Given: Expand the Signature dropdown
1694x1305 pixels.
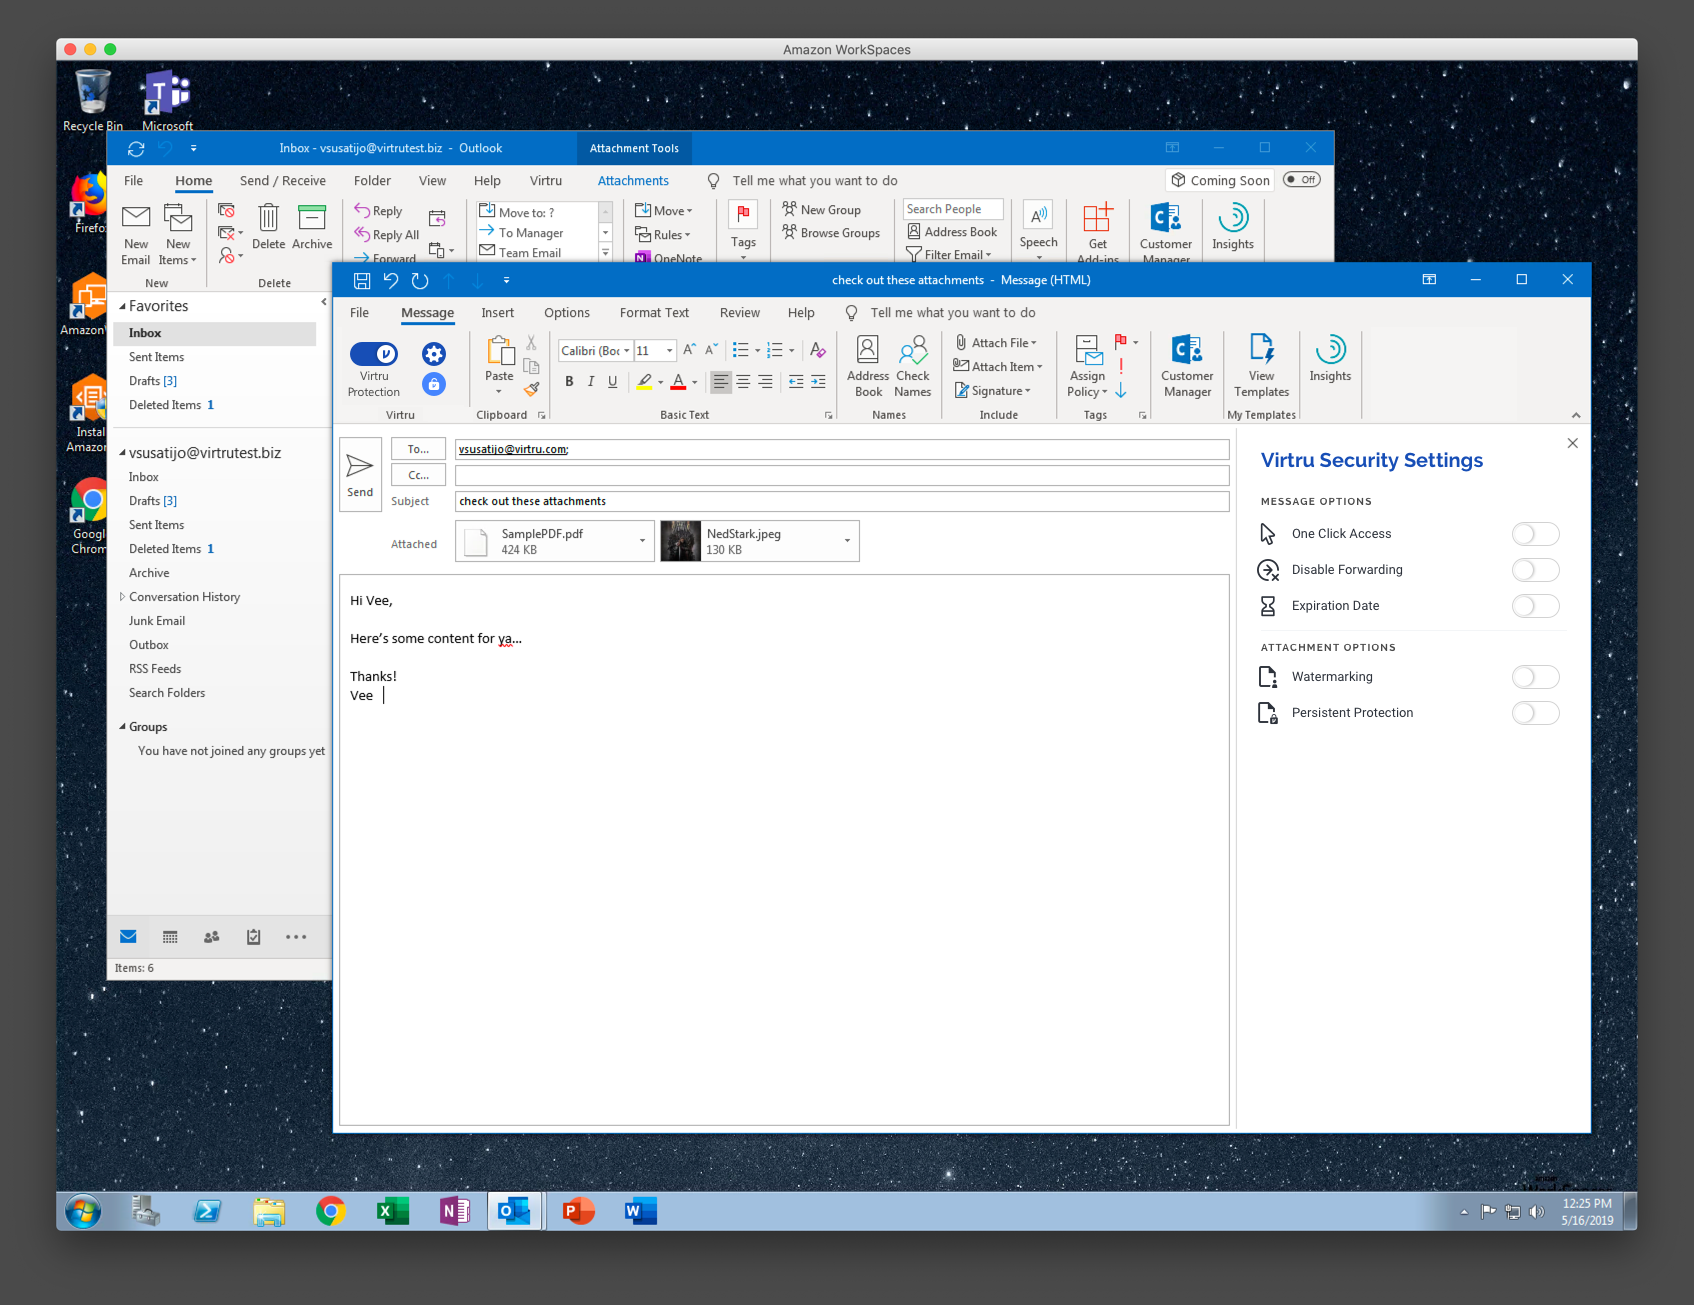Looking at the screenshot, I should point(1027,391).
